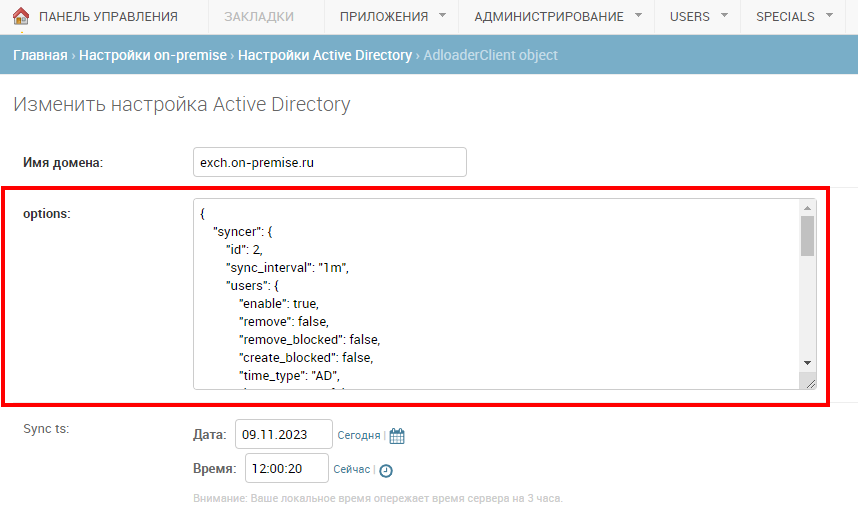Open the USERS dropdown menu
The image size is (858, 519).
click(697, 17)
